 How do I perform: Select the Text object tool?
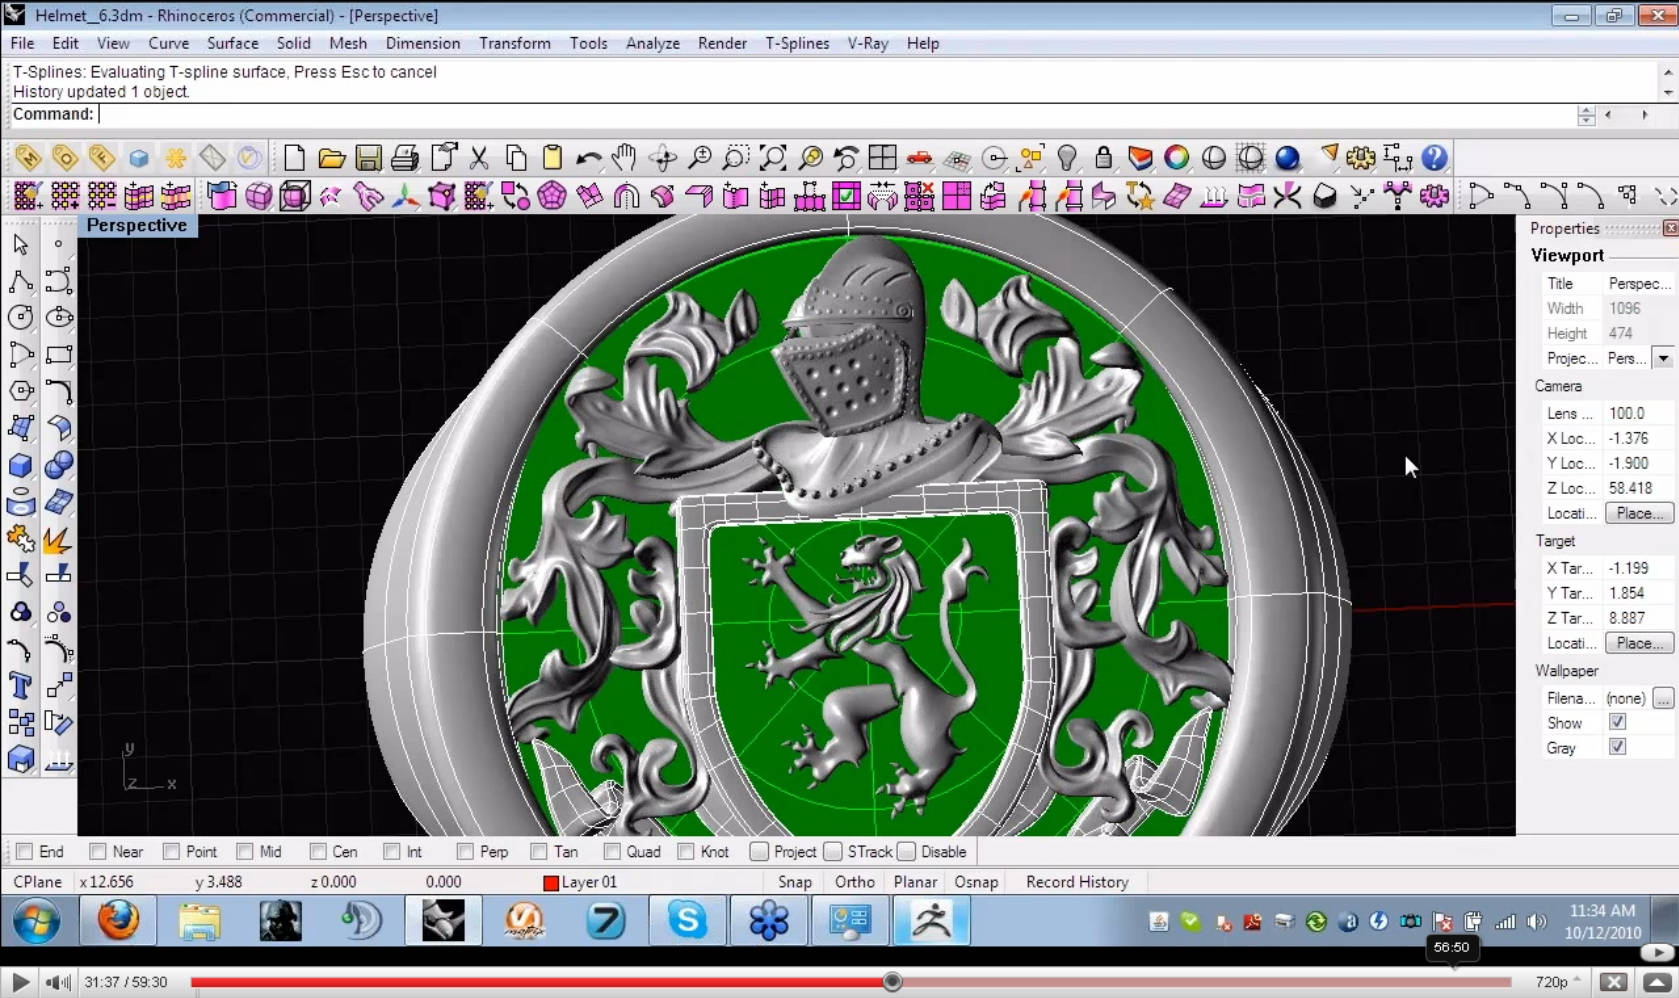click(x=20, y=686)
